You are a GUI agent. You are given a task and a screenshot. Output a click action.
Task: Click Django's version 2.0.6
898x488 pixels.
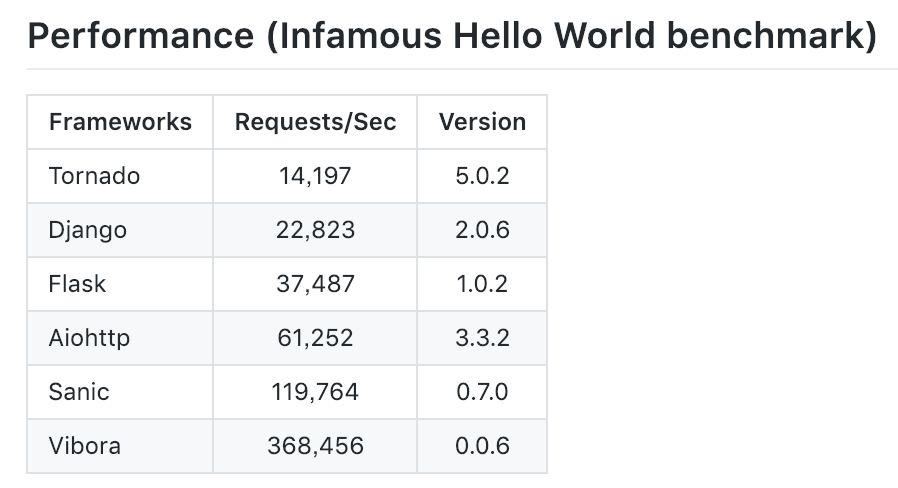[482, 230]
